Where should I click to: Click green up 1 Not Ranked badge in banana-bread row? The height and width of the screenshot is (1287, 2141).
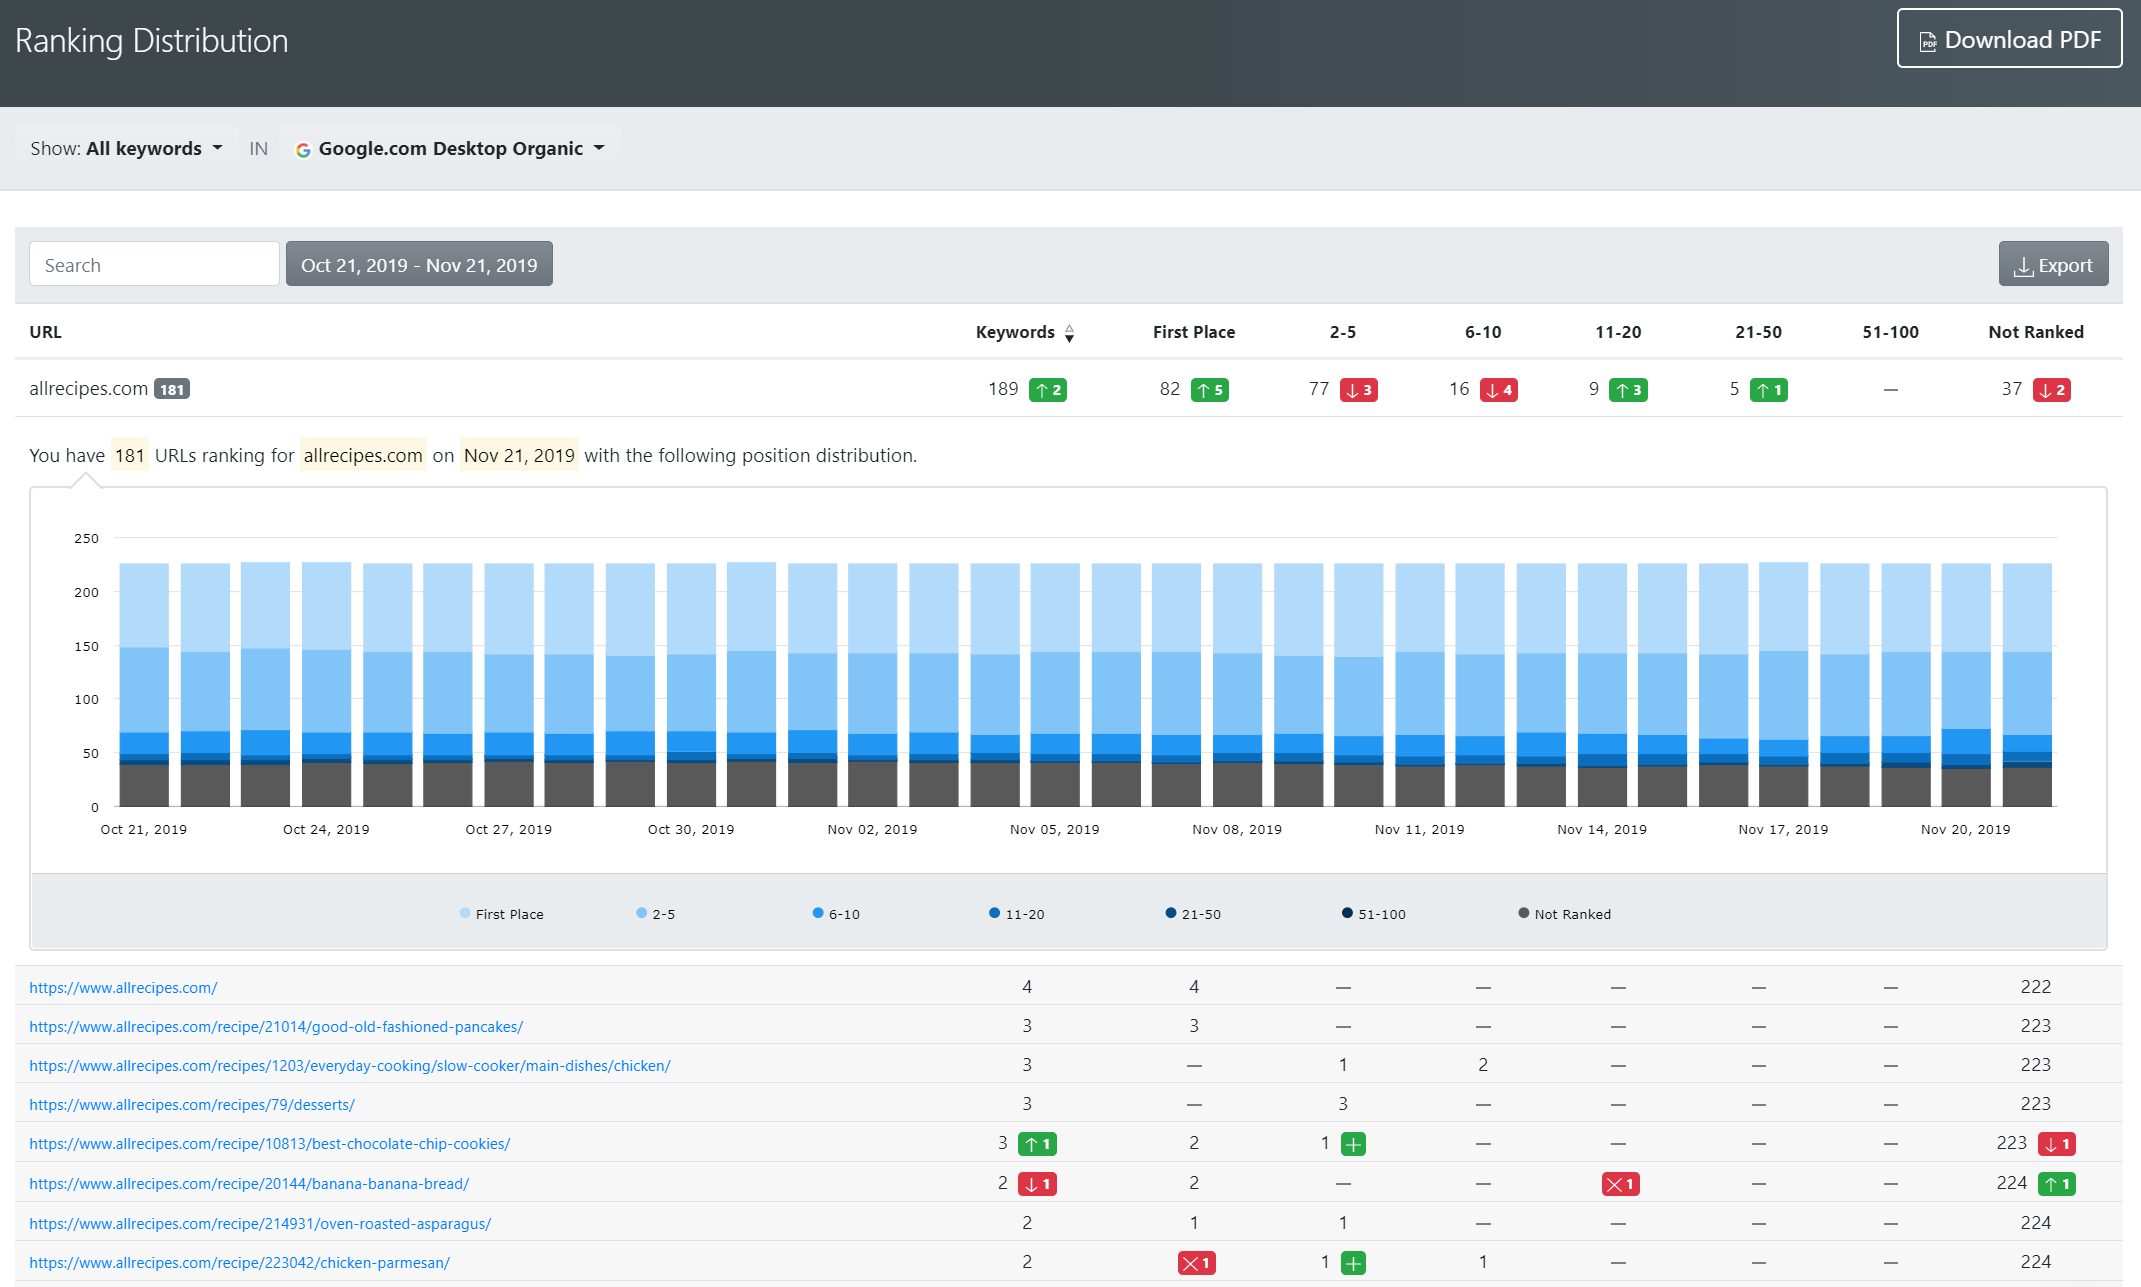tap(2057, 1184)
